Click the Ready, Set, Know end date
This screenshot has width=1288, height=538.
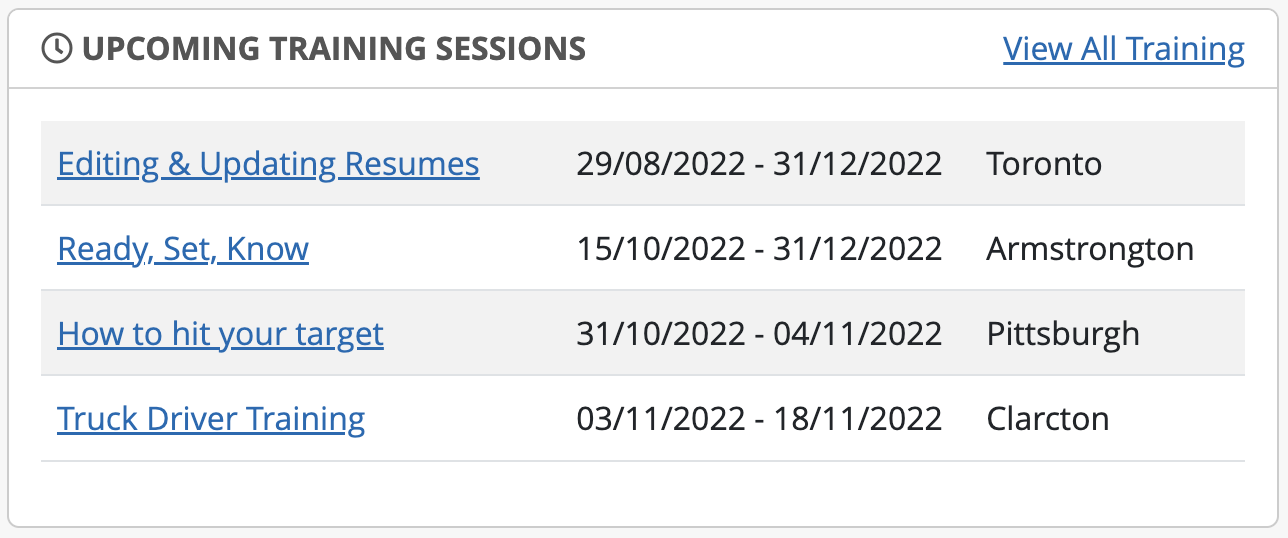858,248
